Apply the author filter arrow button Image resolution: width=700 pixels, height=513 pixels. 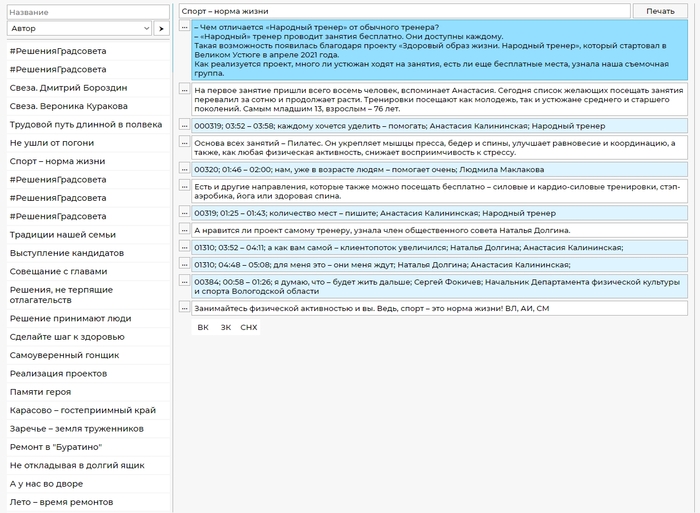point(161,29)
